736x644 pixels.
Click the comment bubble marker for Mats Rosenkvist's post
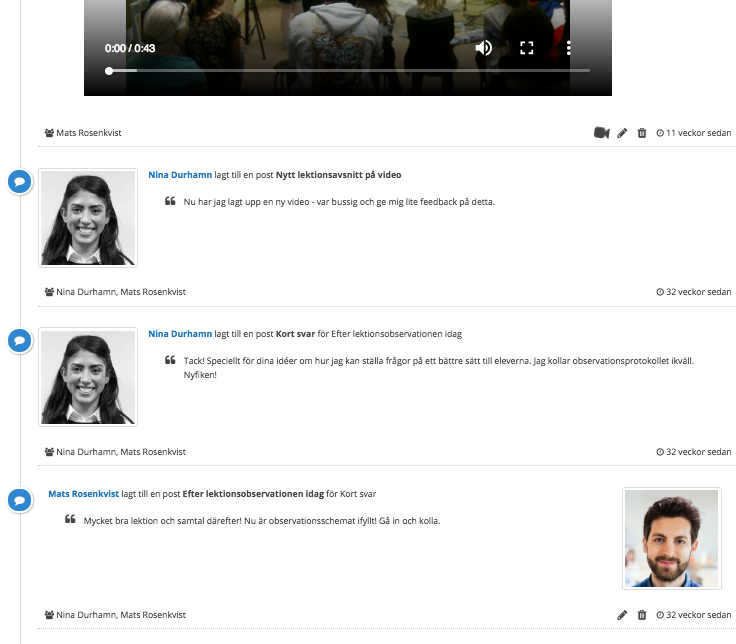[20, 500]
